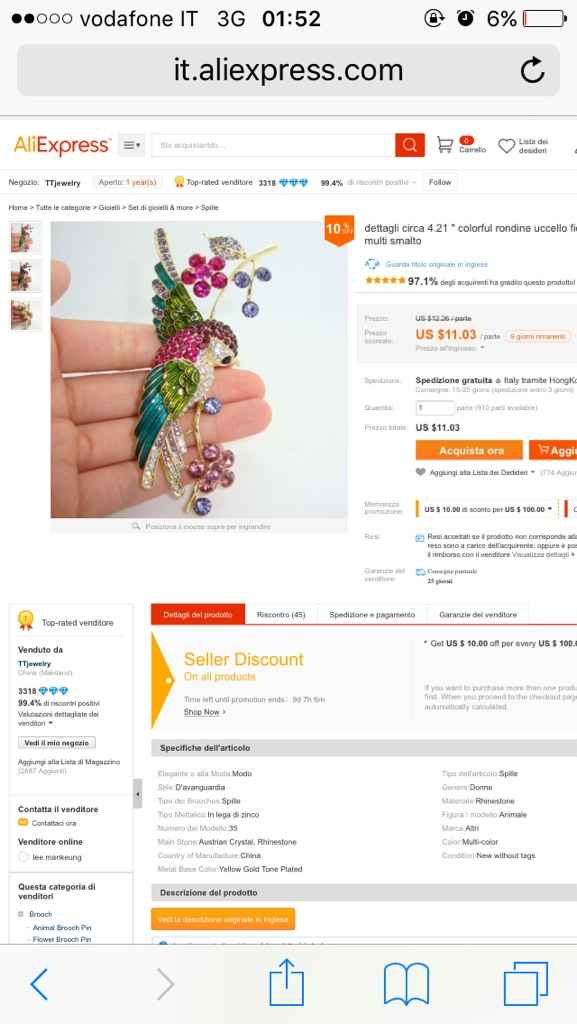Go back with Safari back arrow
The image size is (577, 1024).
[39, 984]
